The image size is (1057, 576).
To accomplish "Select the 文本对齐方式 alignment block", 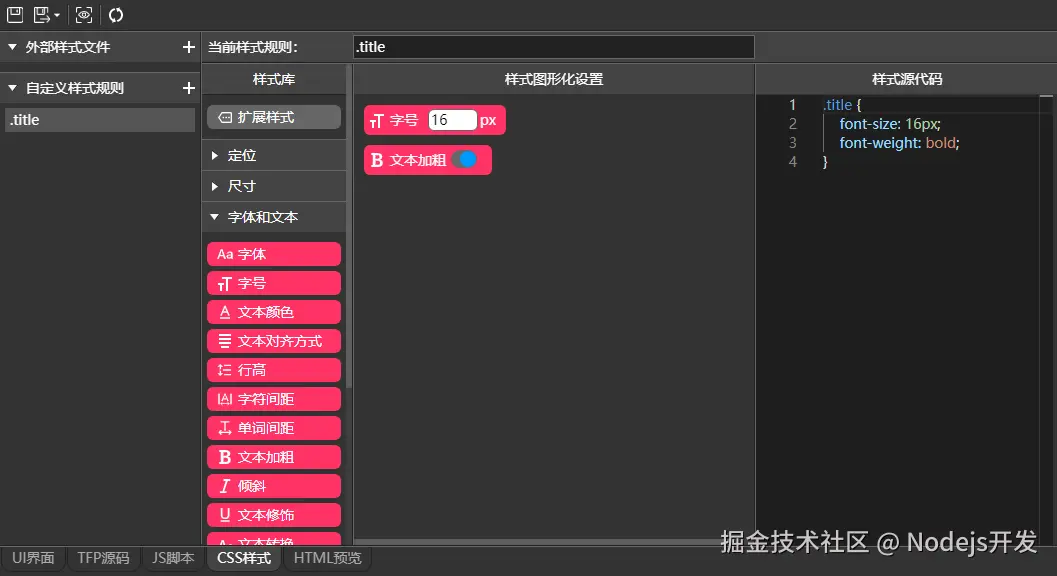I will pos(273,340).
